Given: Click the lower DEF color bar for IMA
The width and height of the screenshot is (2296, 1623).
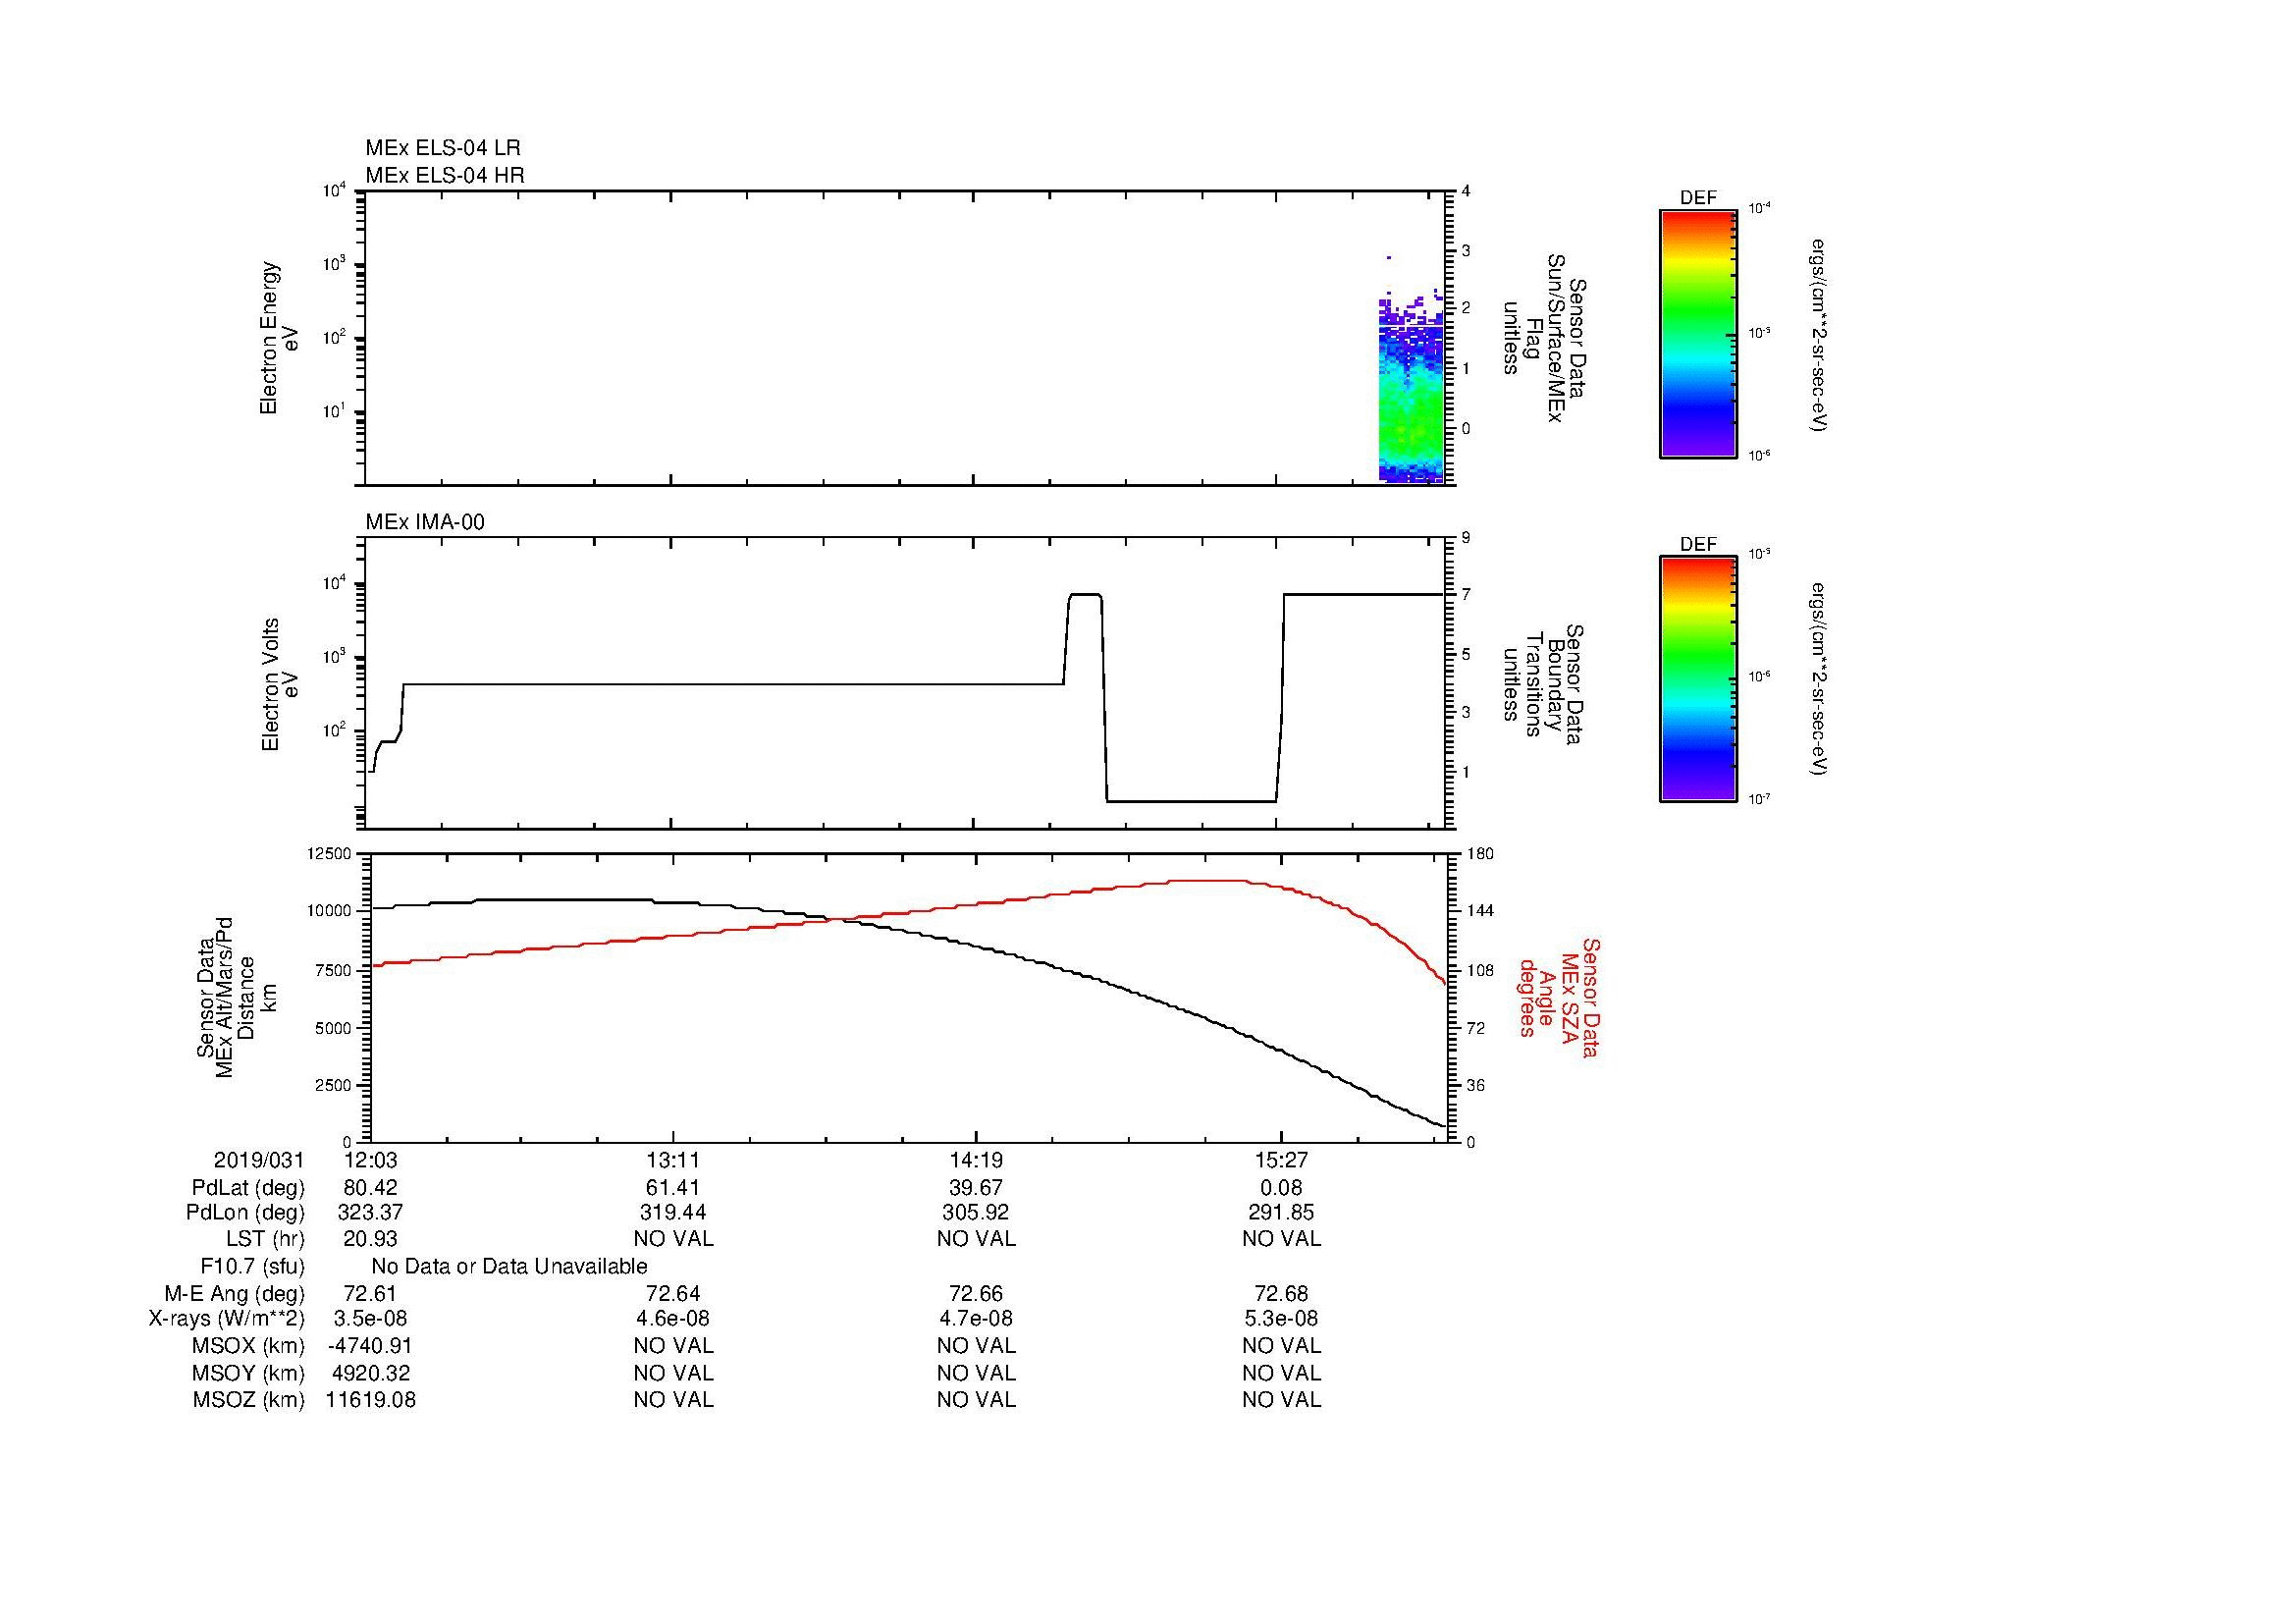Looking at the screenshot, I should [1697, 679].
